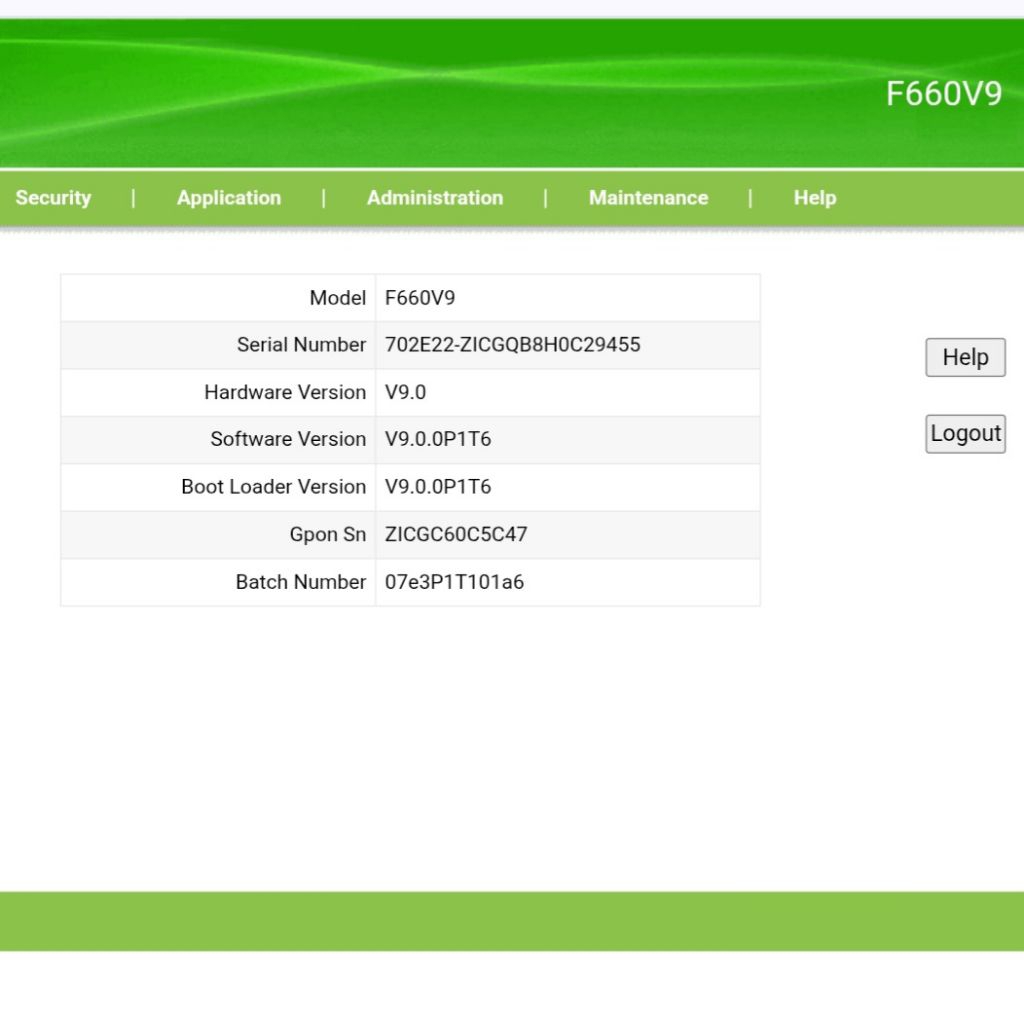Click the Serial Number label
The width and height of the screenshot is (1024, 1024).
[301, 345]
